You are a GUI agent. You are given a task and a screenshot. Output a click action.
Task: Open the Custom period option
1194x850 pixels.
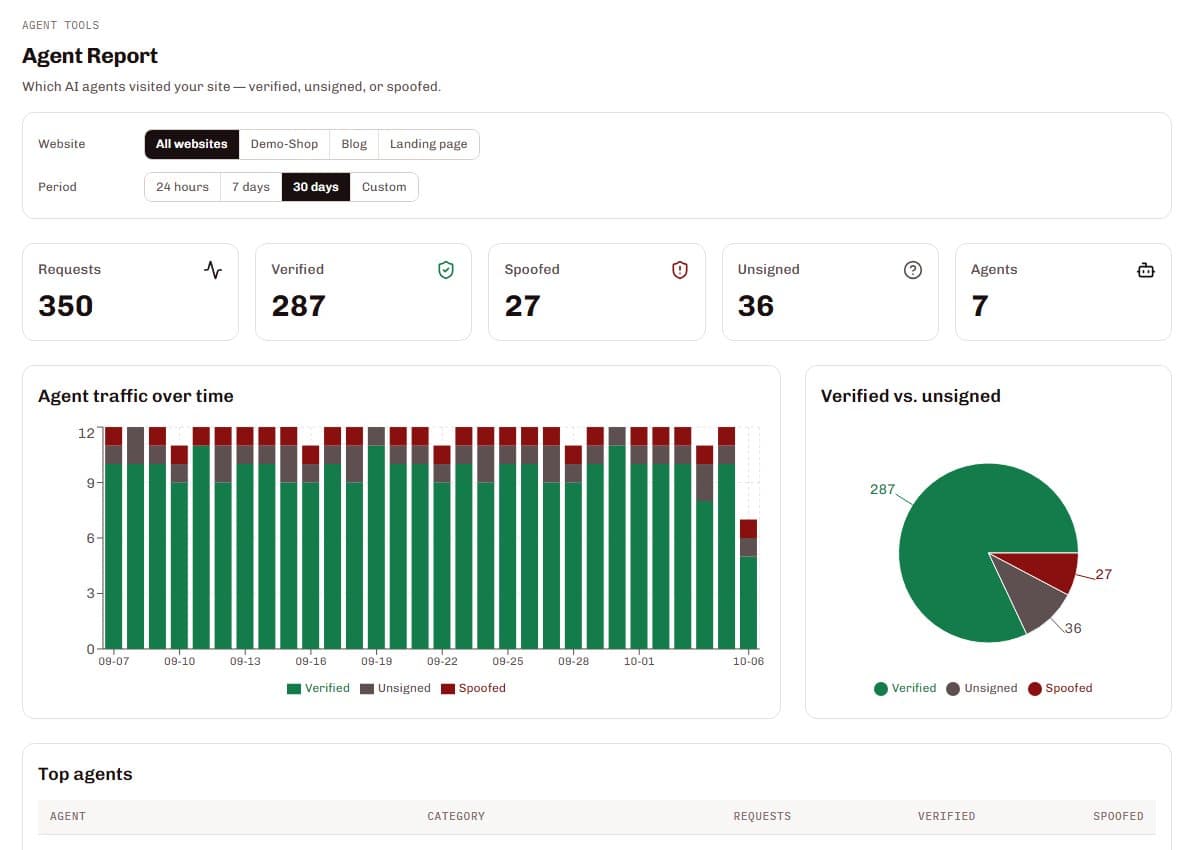coord(384,187)
